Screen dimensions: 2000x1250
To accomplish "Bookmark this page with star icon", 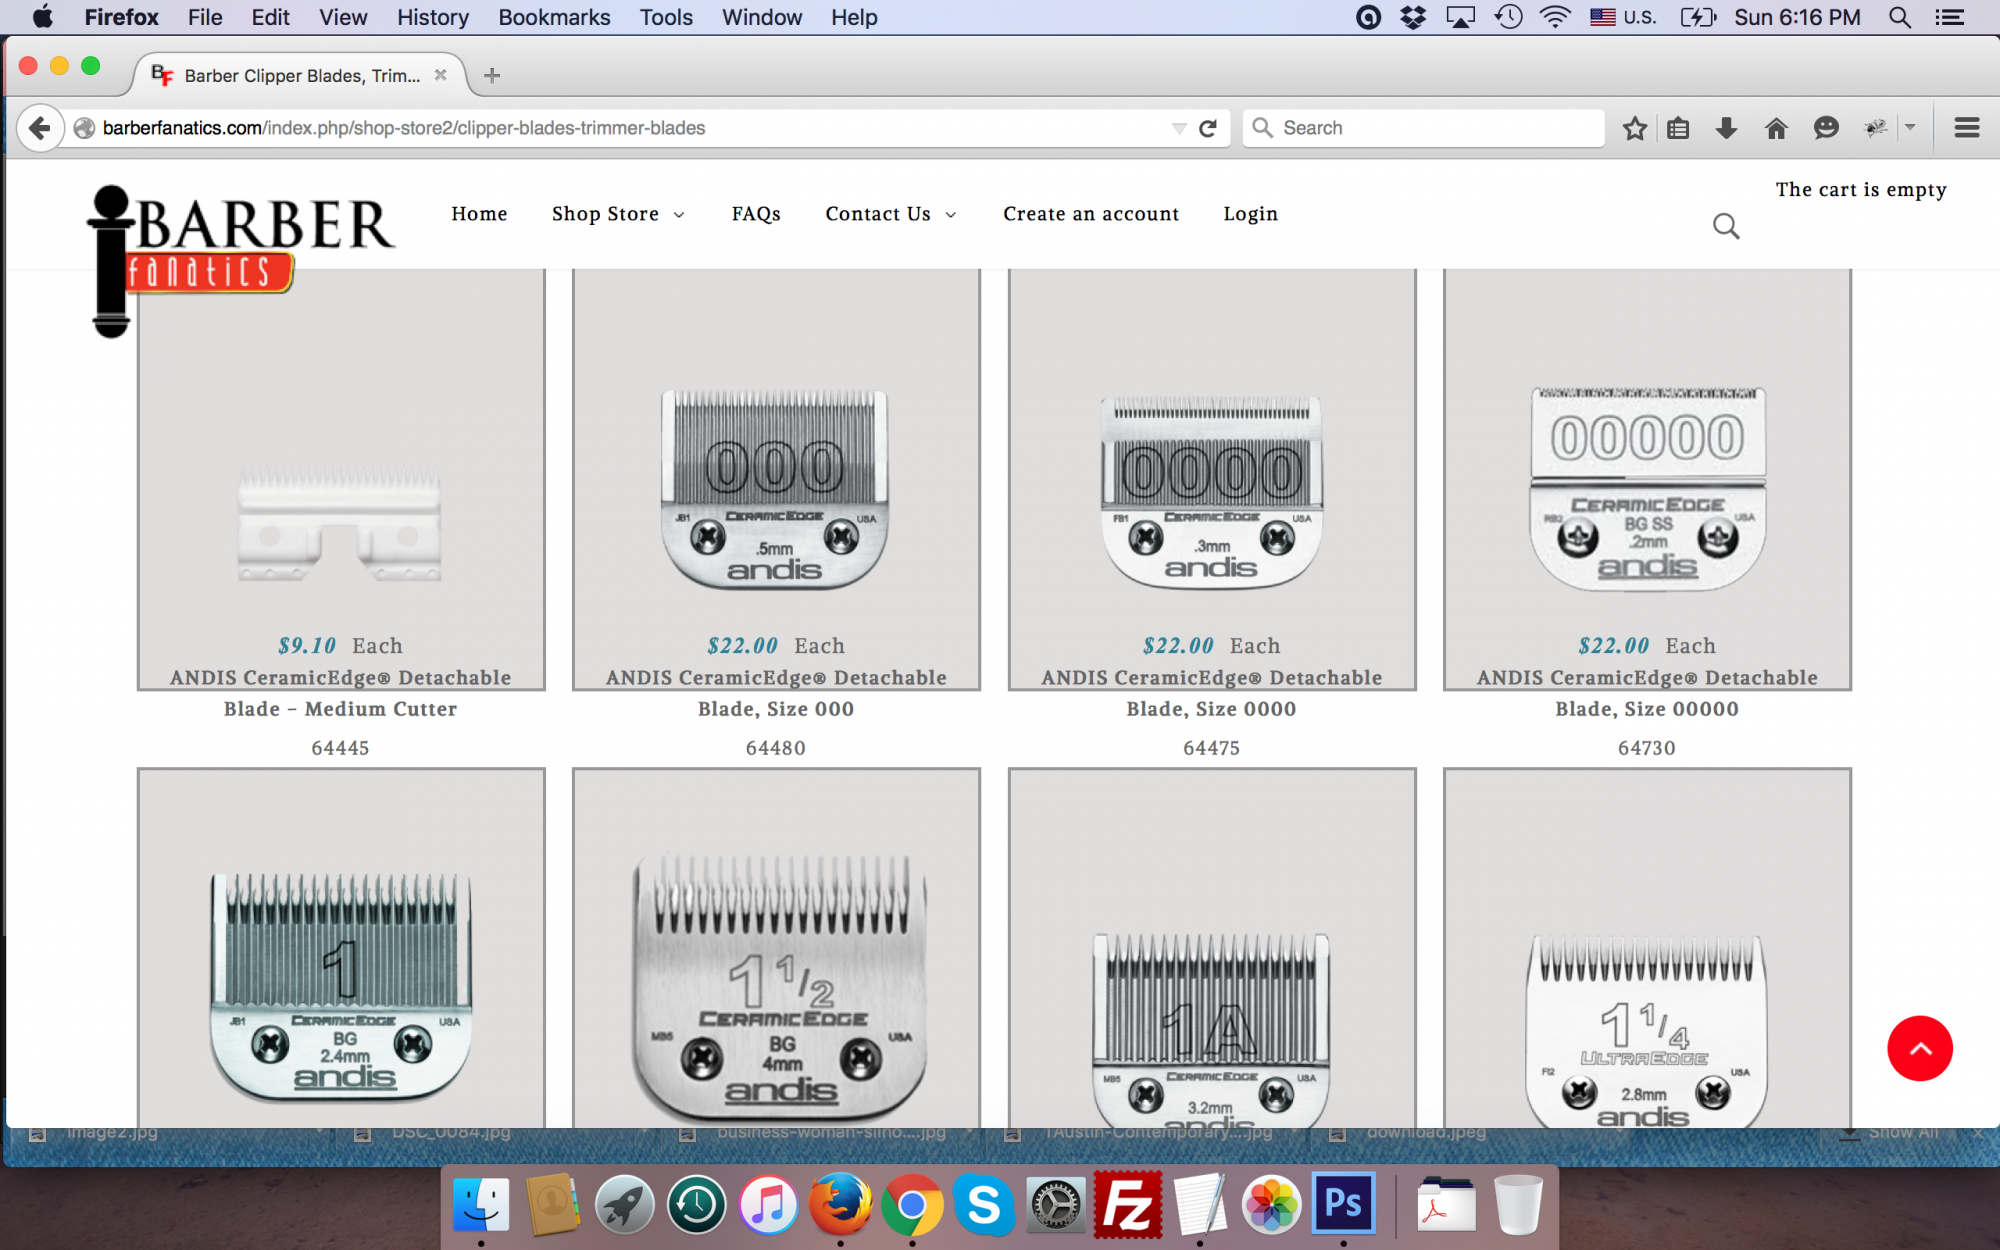I will pyautogui.click(x=1634, y=128).
